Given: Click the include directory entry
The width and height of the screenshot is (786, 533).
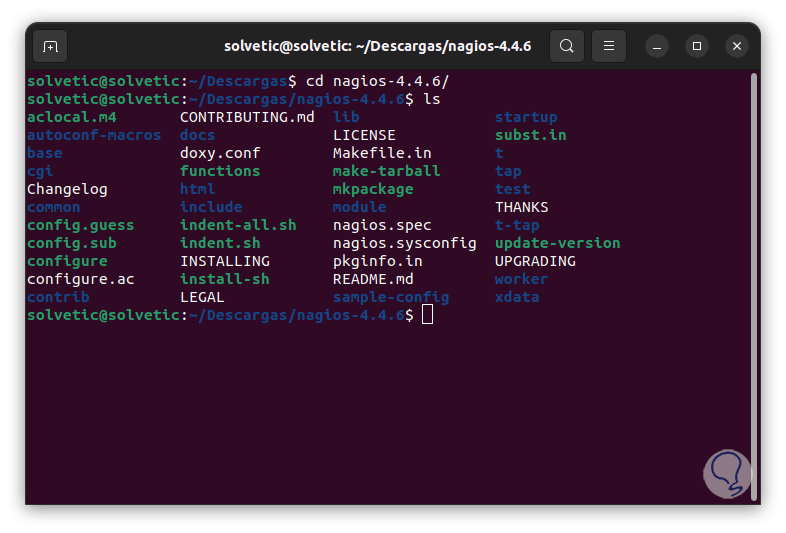Looking at the screenshot, I should pyautogui.click(x=211, y=208).
